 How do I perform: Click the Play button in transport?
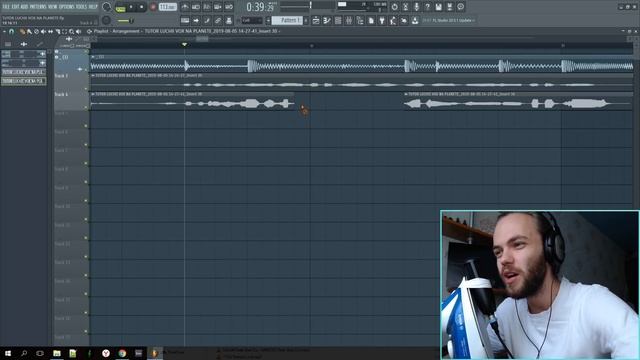(131, 7)
